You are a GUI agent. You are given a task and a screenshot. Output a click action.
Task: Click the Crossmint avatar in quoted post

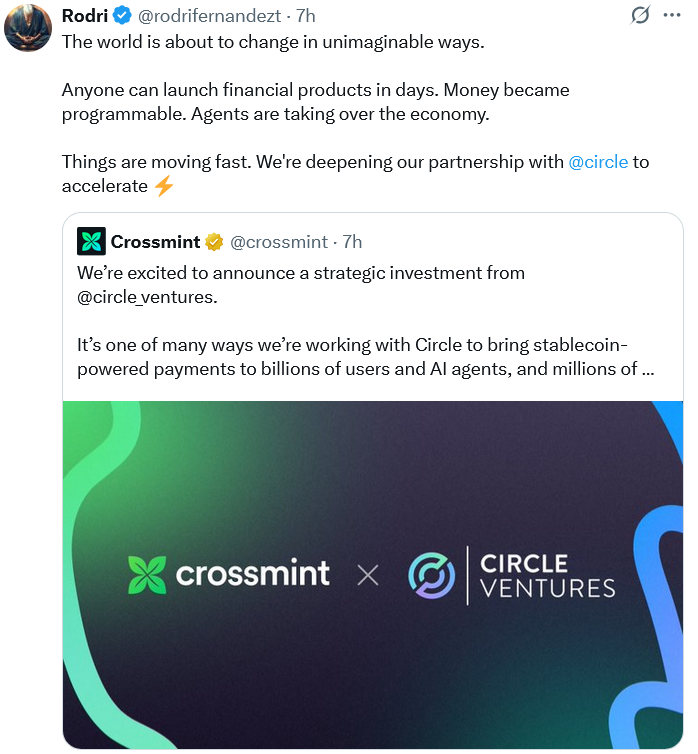tap(91, 241)
